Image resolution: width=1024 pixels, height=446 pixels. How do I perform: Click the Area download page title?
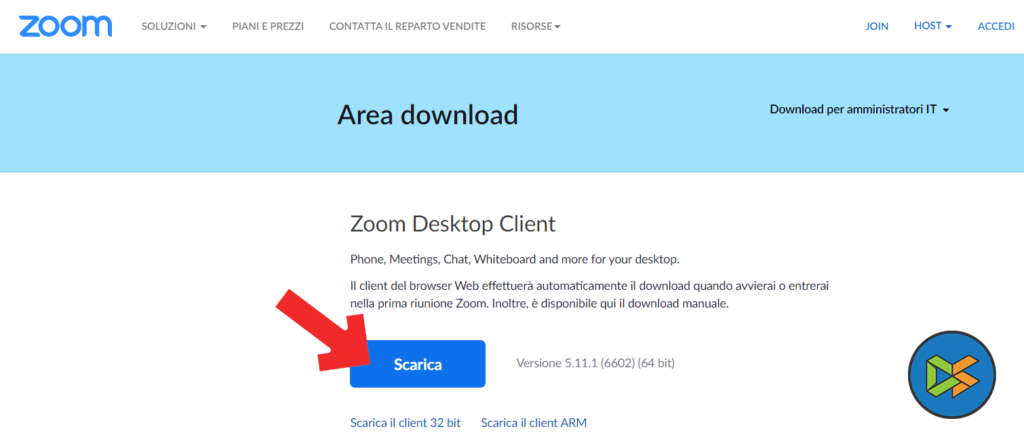[428, 115]
